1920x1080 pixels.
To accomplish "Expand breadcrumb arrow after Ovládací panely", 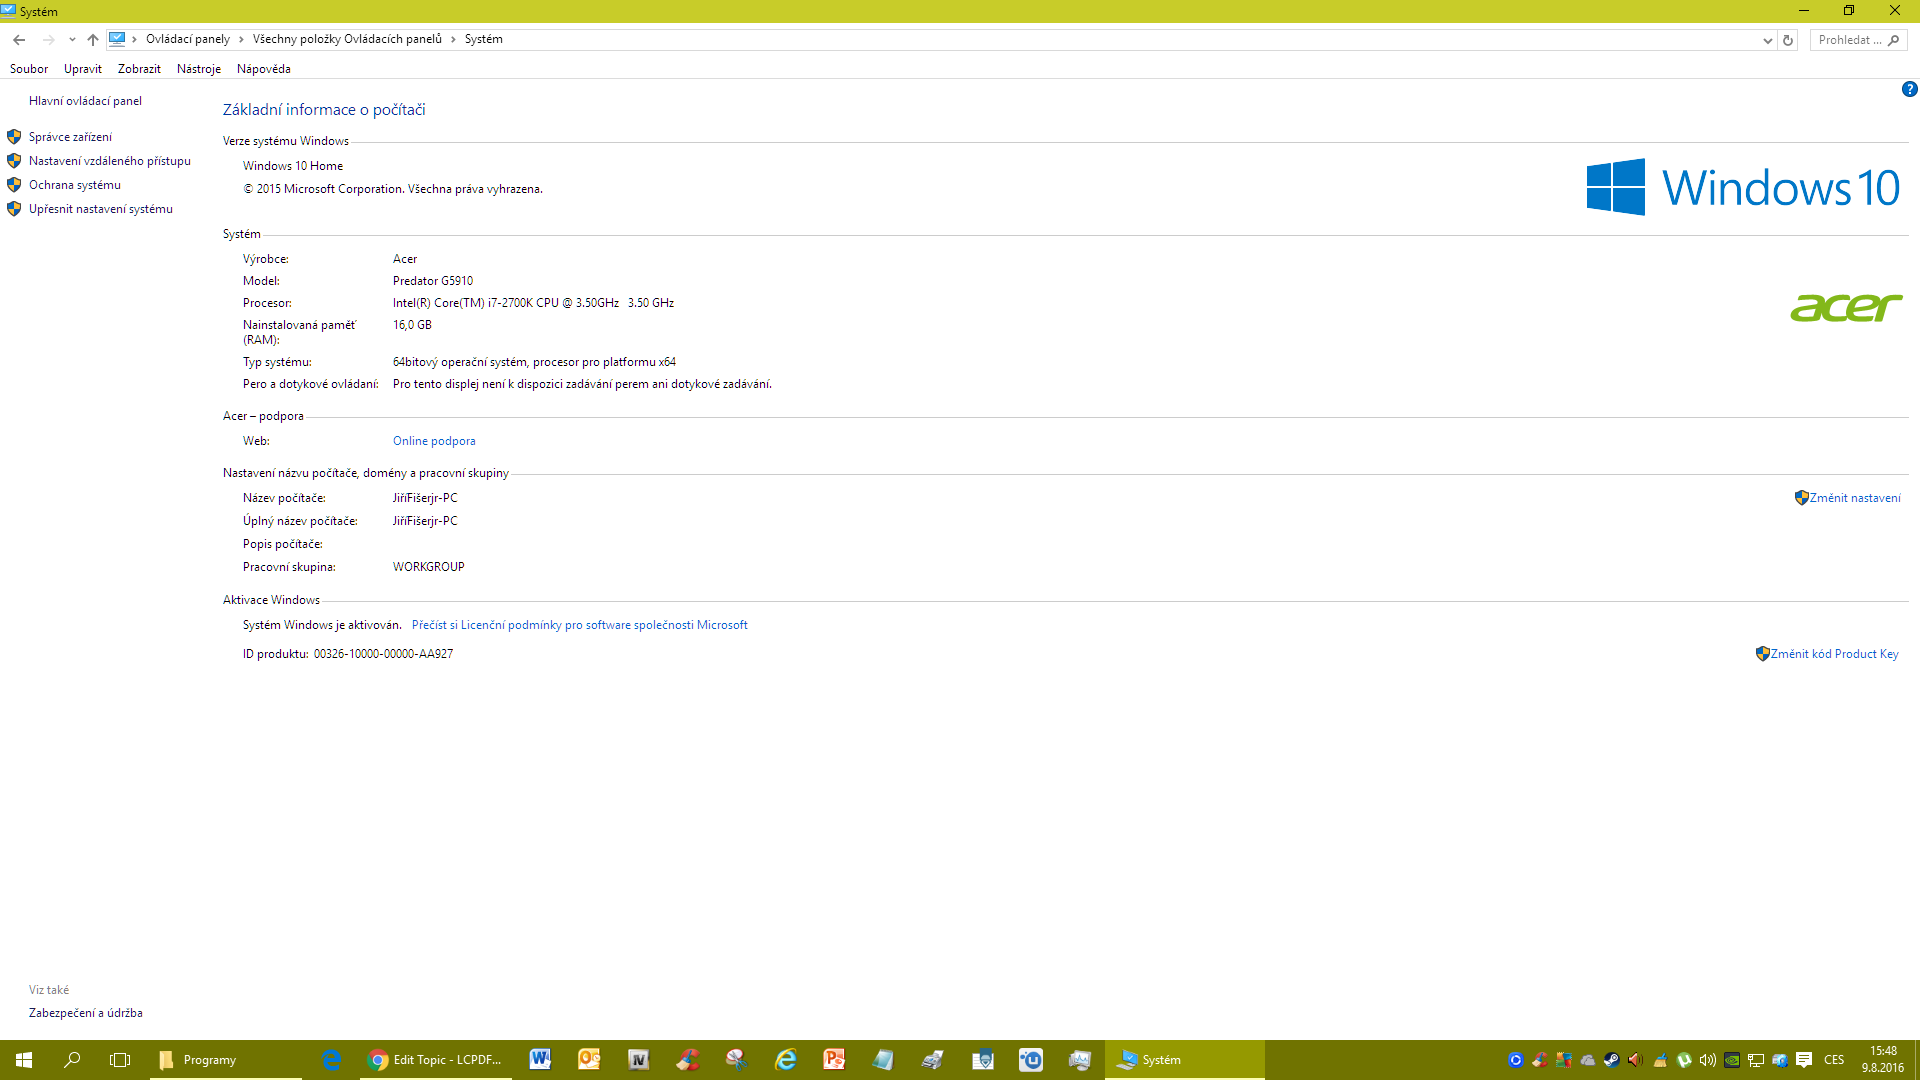I will pos(241,40).
